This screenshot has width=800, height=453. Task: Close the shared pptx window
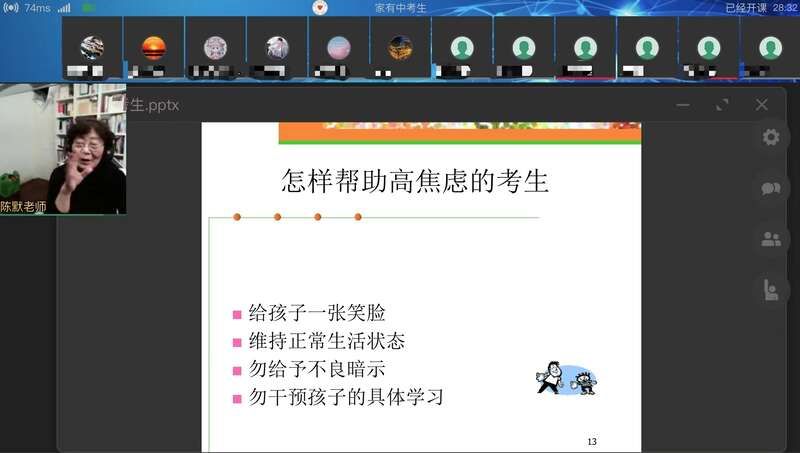point(762,105)
